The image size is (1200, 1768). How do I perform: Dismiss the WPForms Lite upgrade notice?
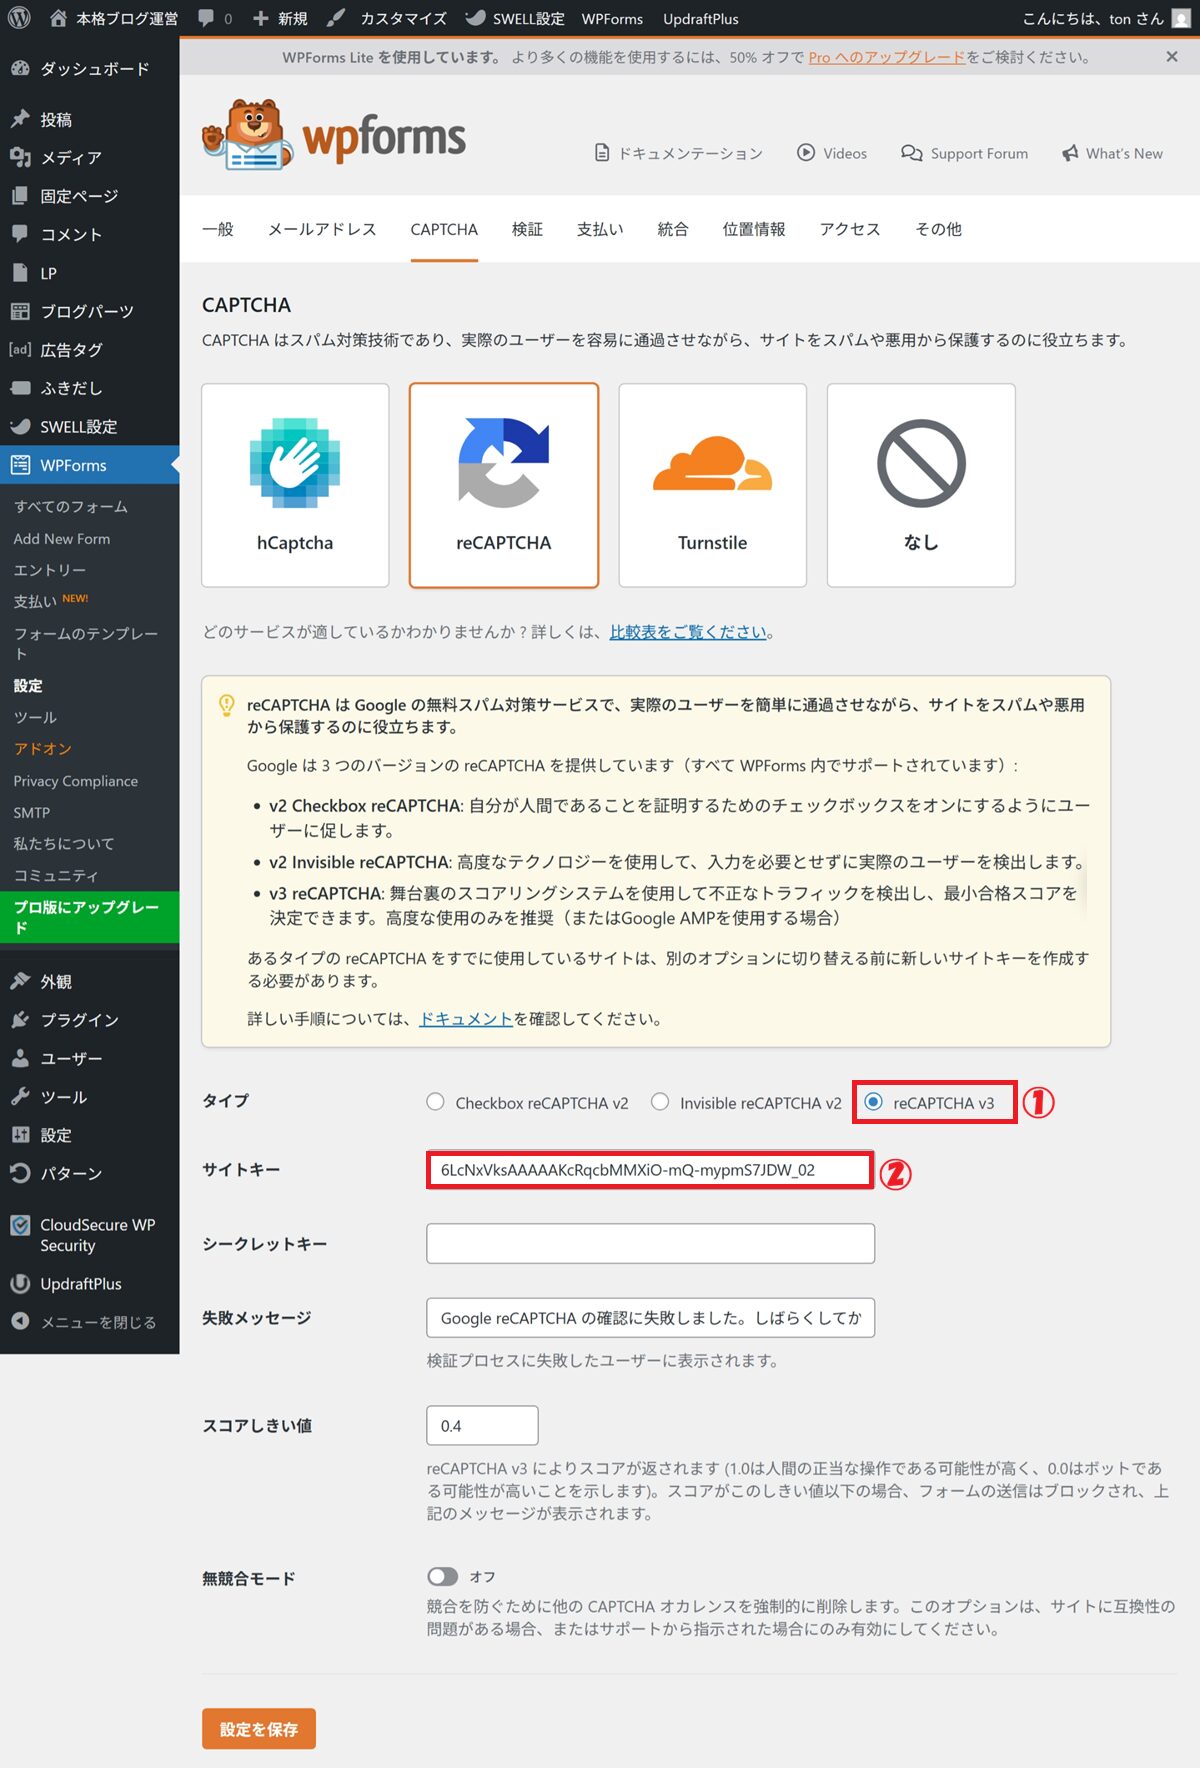(1171, 57)
